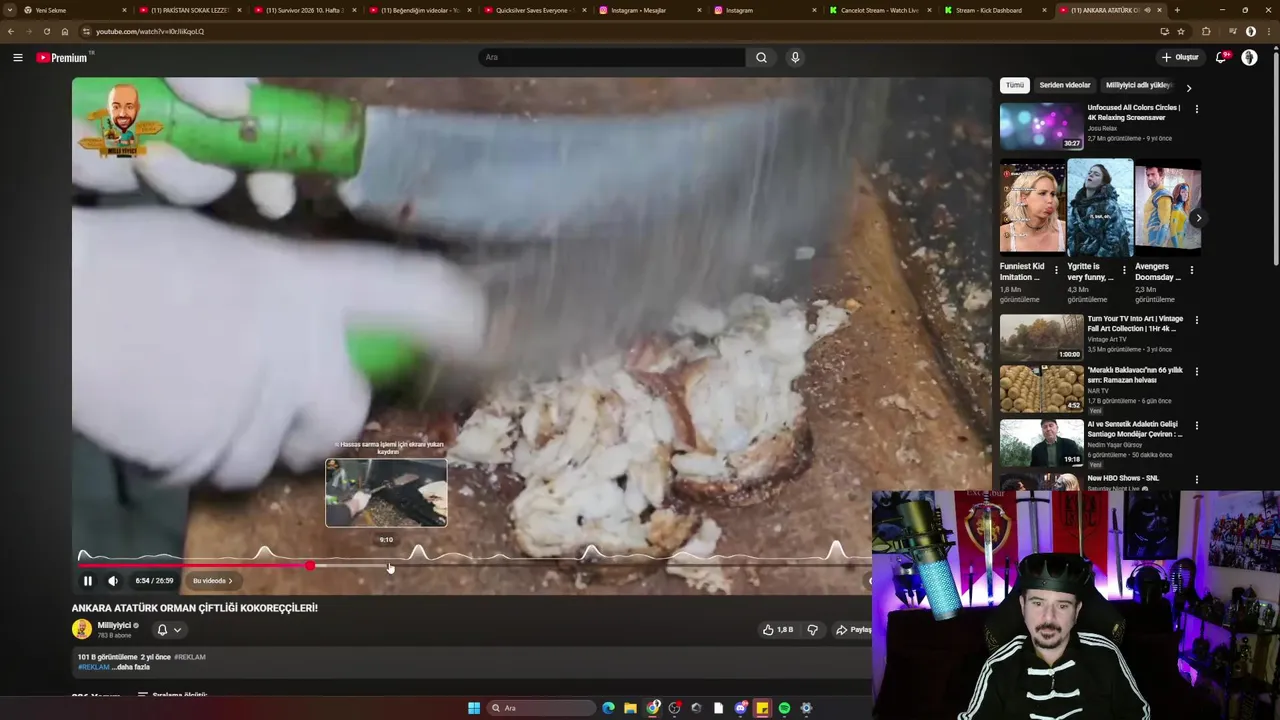Show more filter chips arrow
This screenshot has width=1280, height=720.
coord(1188,87)
